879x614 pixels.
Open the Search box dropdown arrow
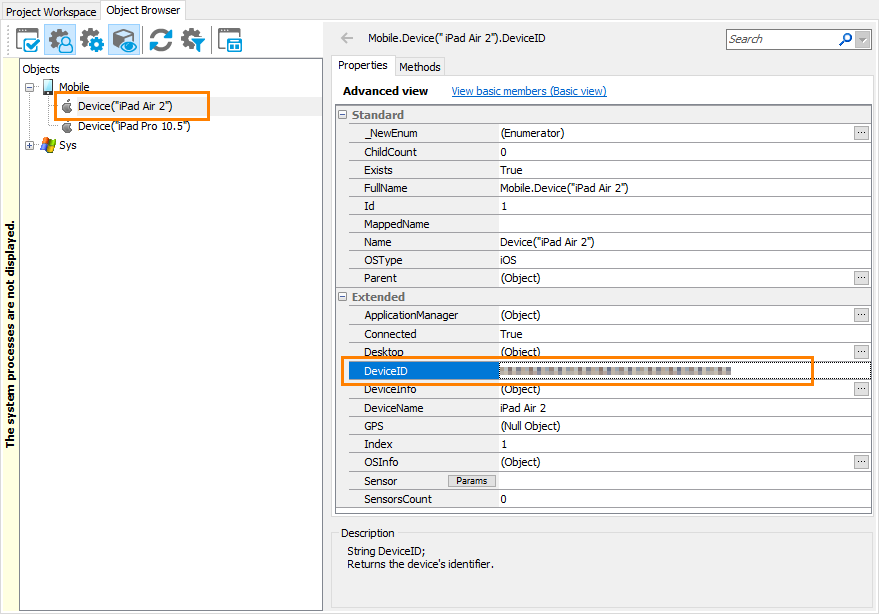863,39
